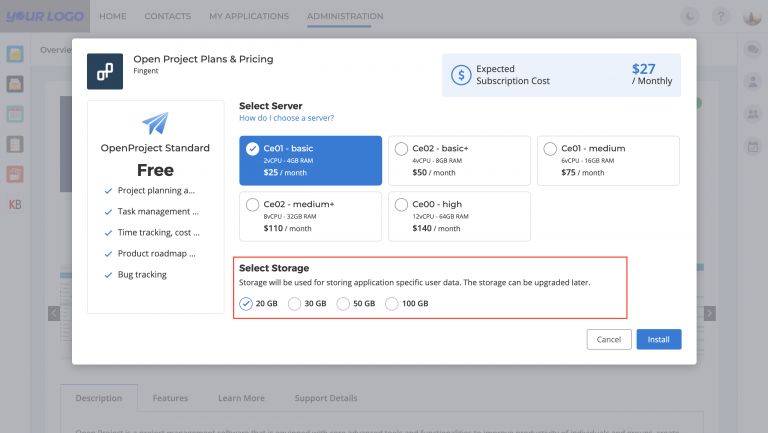Image resolution: width=768 pixels, height=433 pixels.
Task: Click the inbox tray icon in left sidebar
Action: click(x=15, y=84)
